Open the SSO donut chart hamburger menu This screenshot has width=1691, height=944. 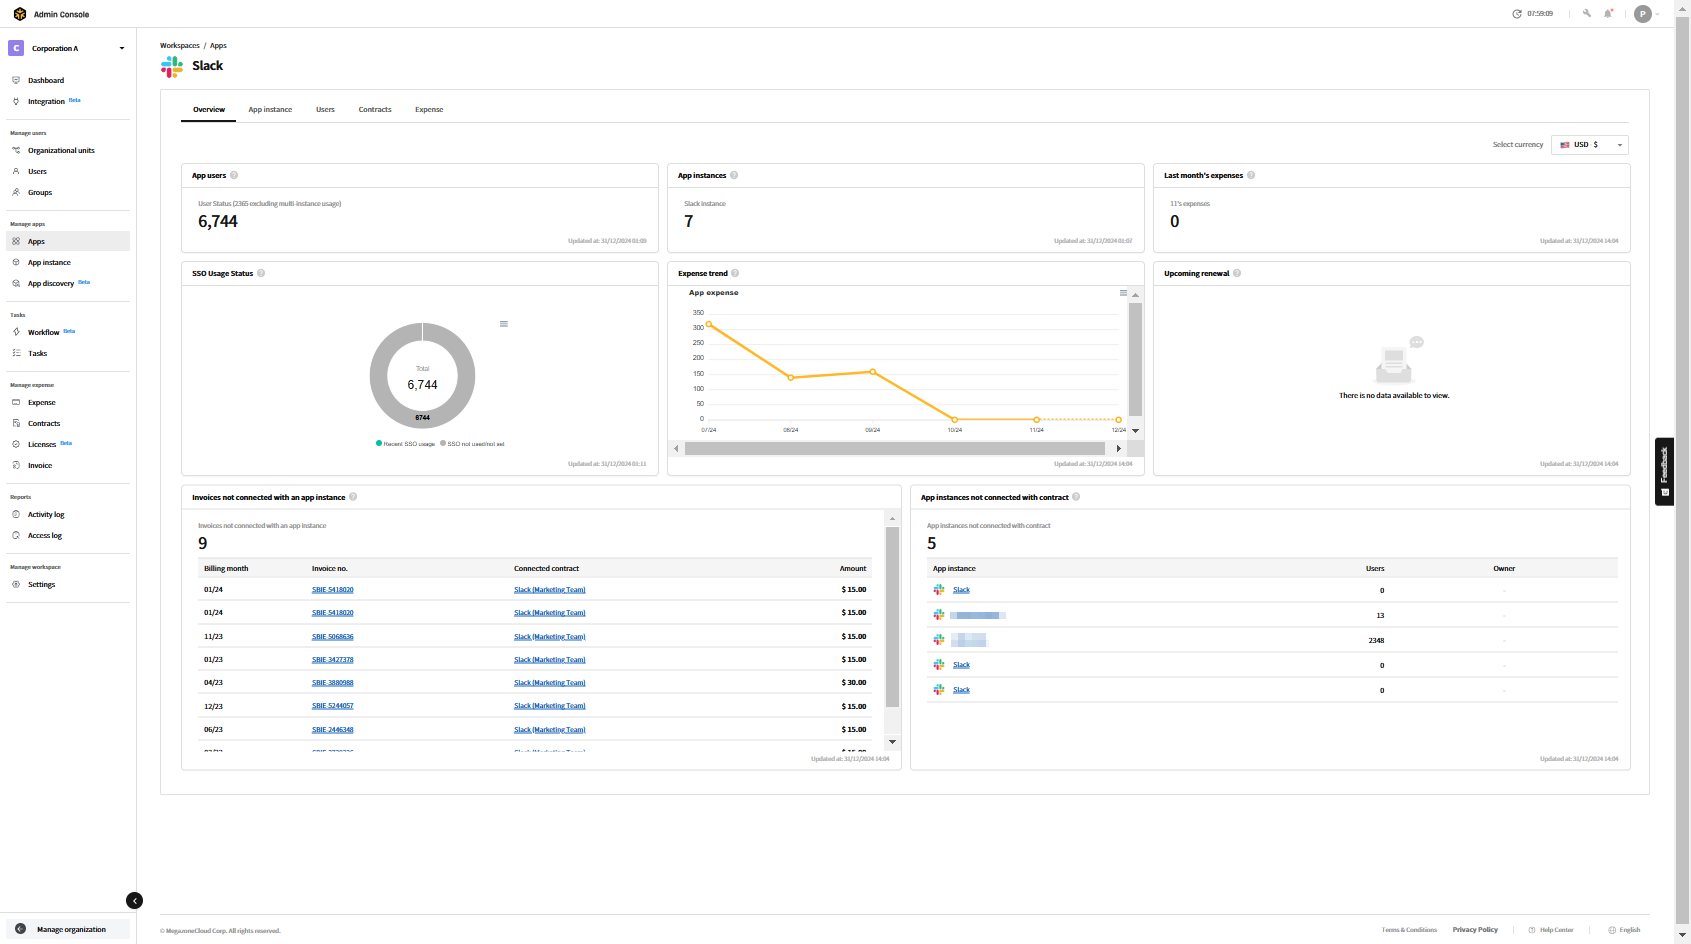coord(504,324)
